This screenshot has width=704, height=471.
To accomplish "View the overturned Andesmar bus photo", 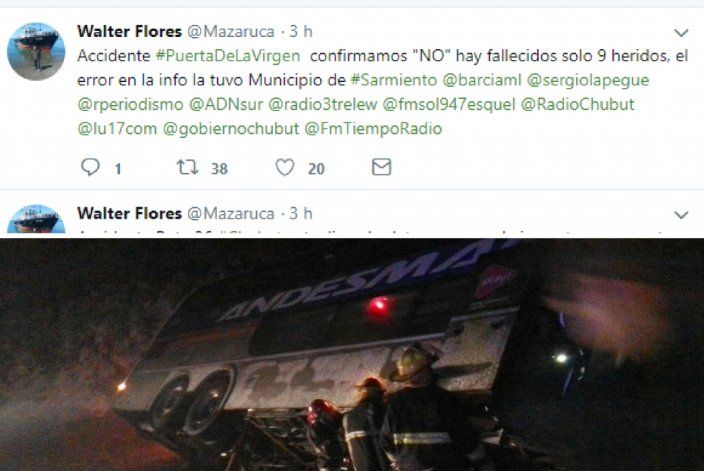I will click(x=352, y=355).
